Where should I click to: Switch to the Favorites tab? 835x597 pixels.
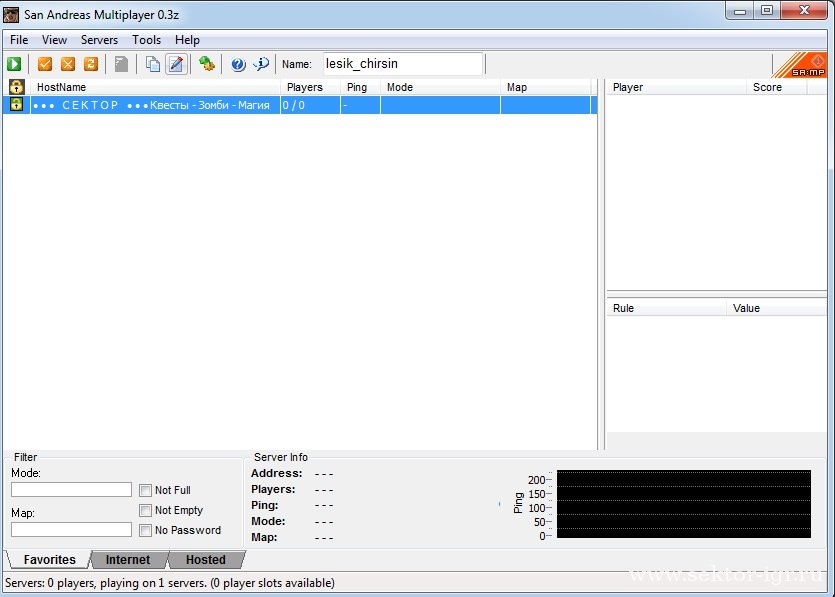[50, 560]
